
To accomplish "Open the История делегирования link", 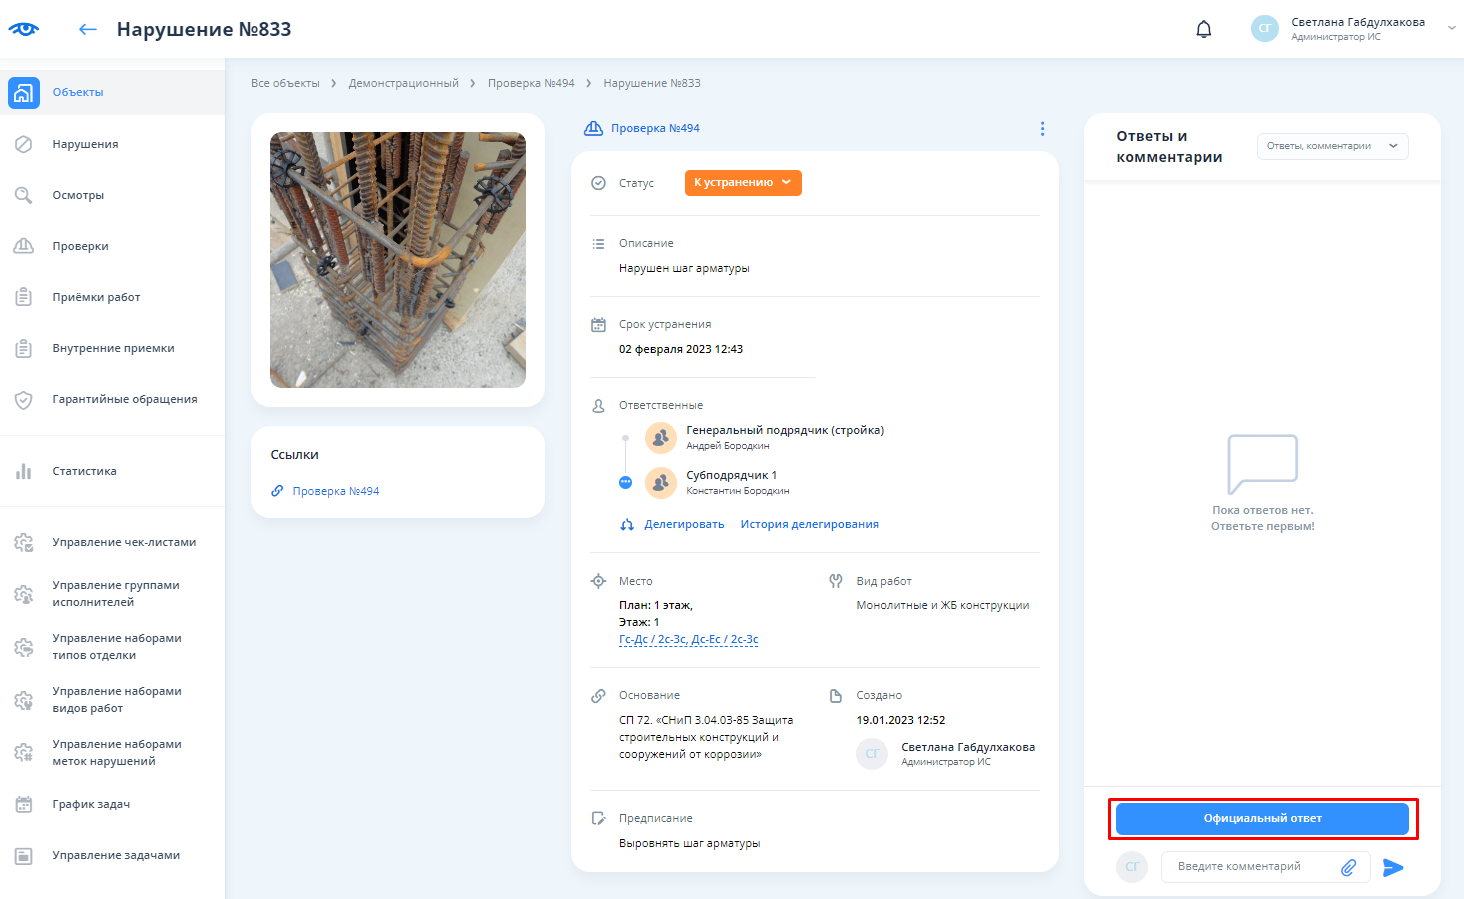I will point(809,524).
